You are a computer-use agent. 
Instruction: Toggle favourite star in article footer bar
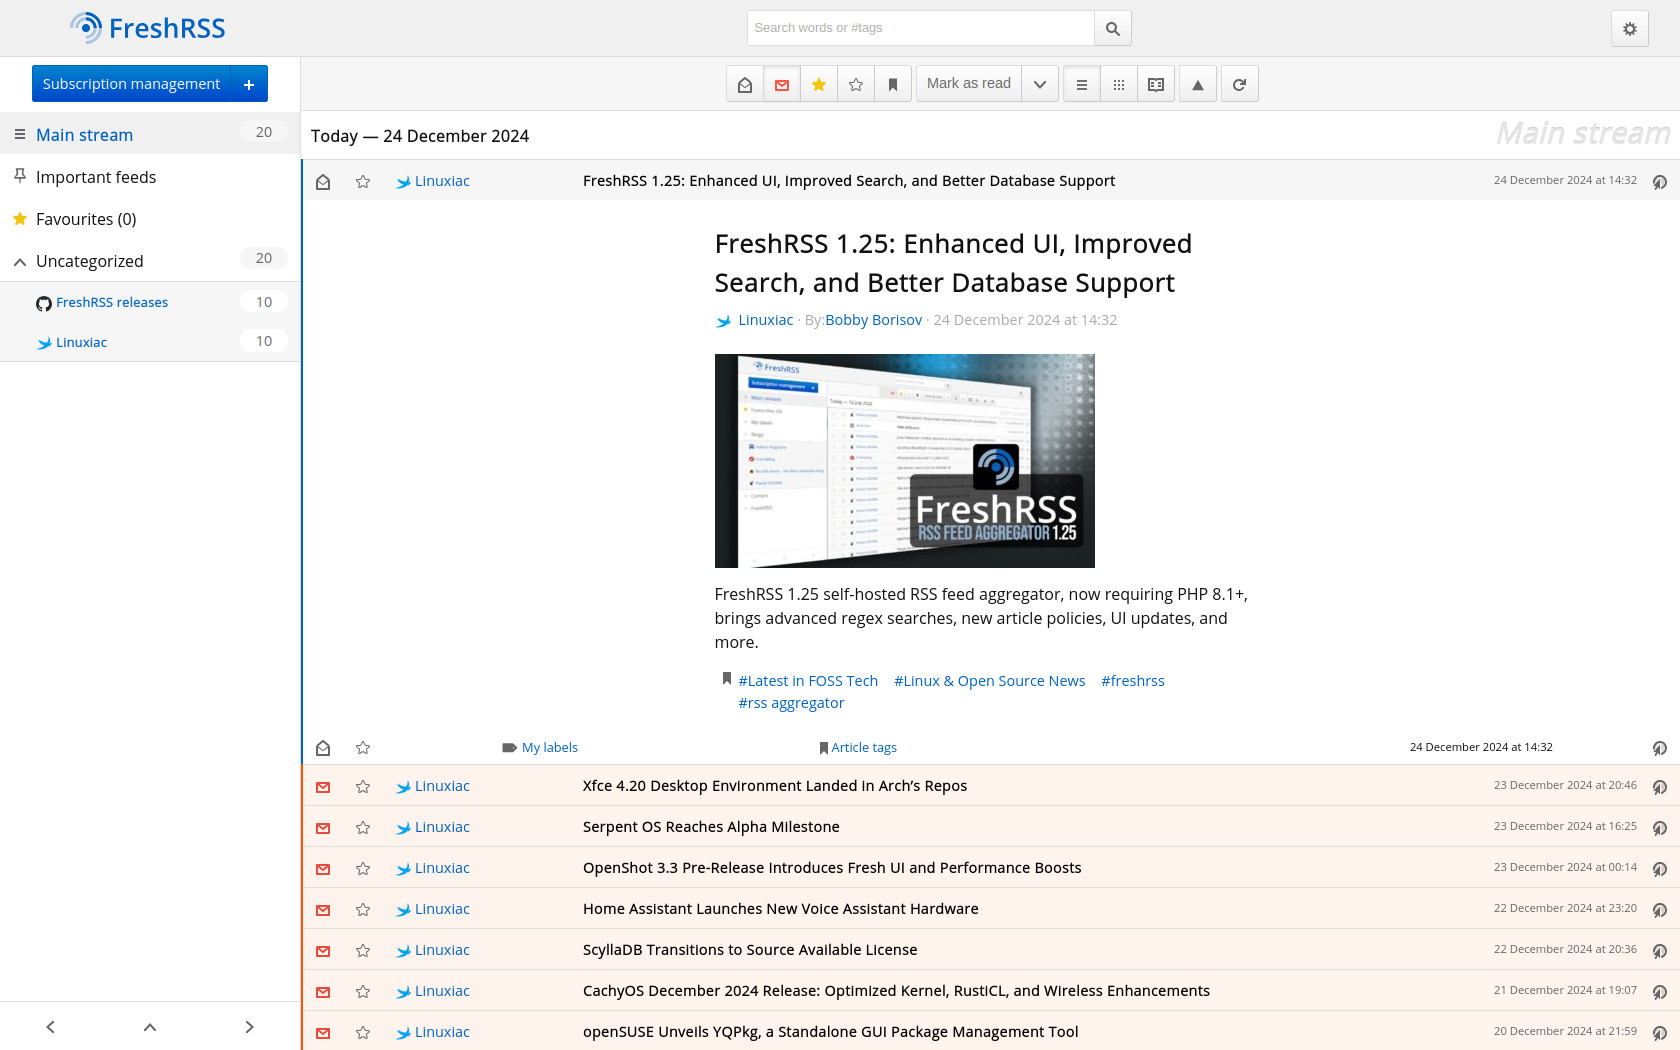363,748
